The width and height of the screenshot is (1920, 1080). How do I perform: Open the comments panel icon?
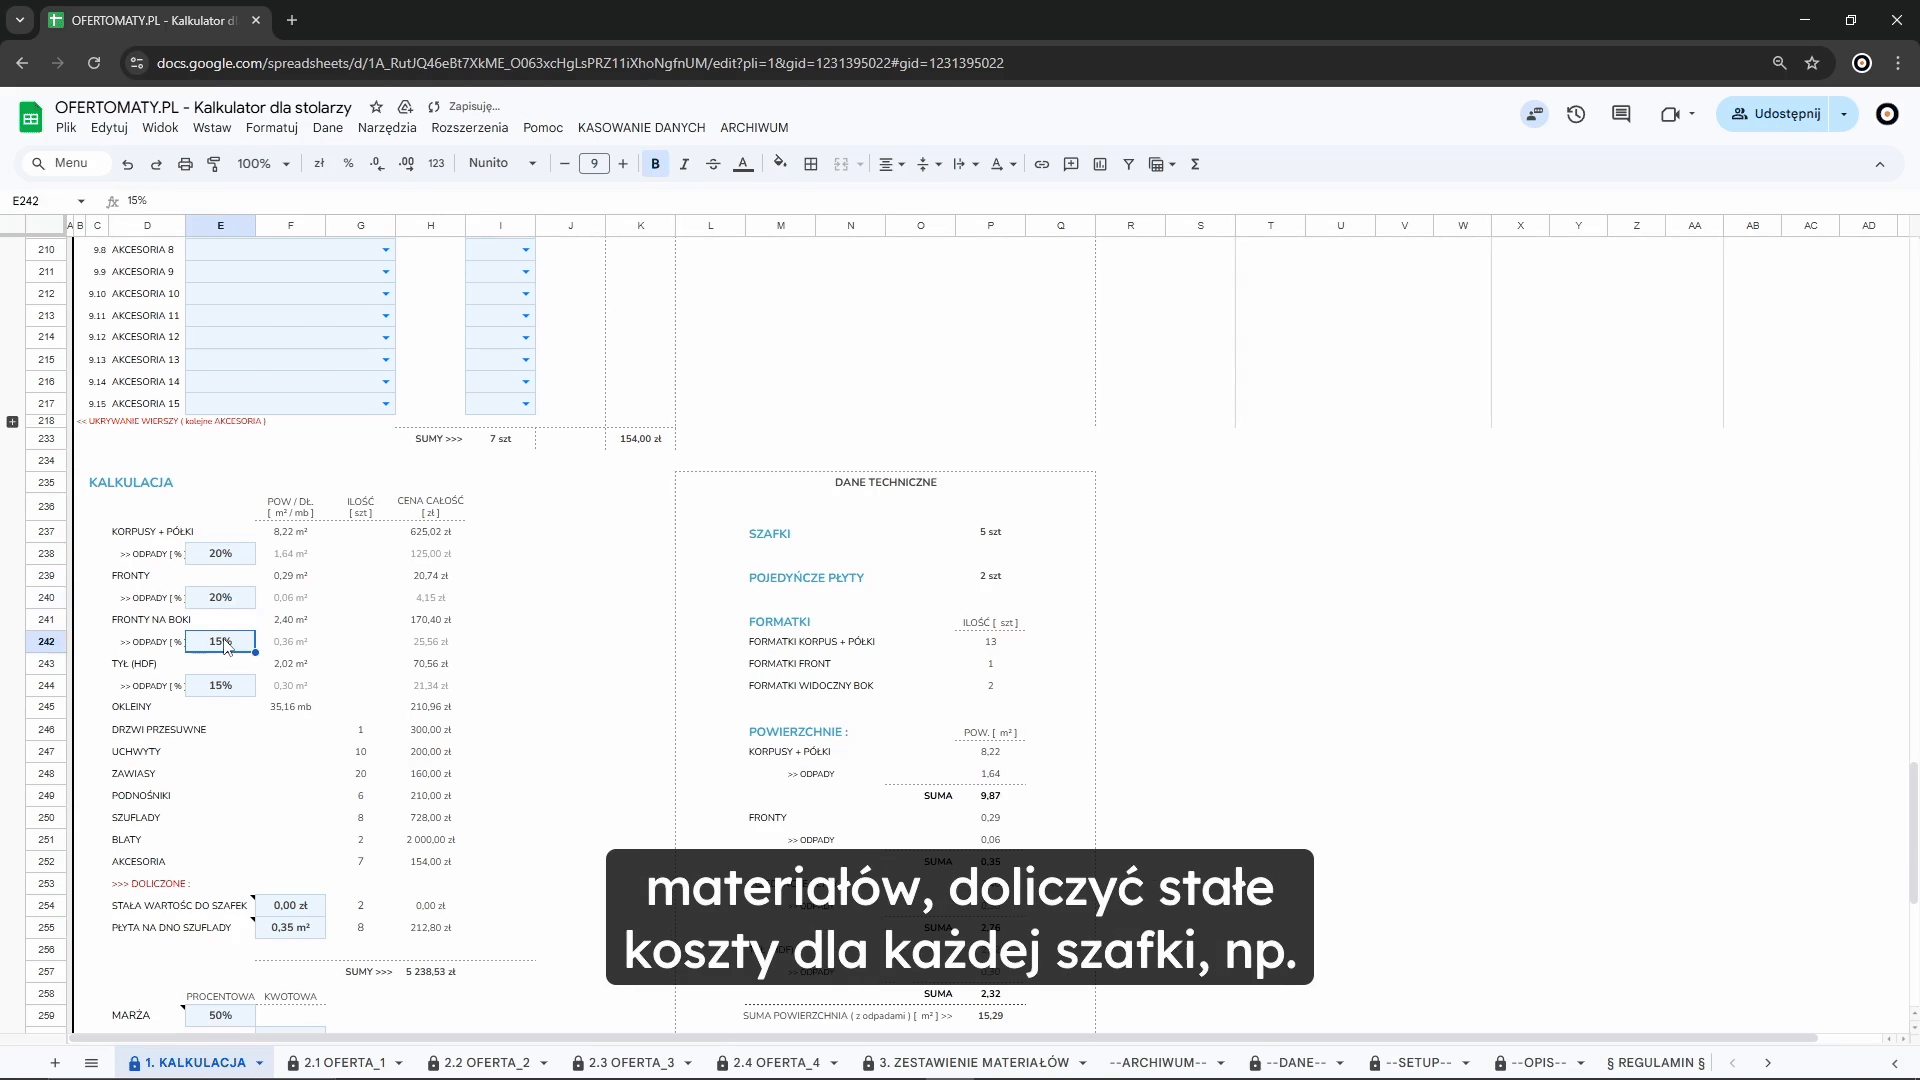1621,114
